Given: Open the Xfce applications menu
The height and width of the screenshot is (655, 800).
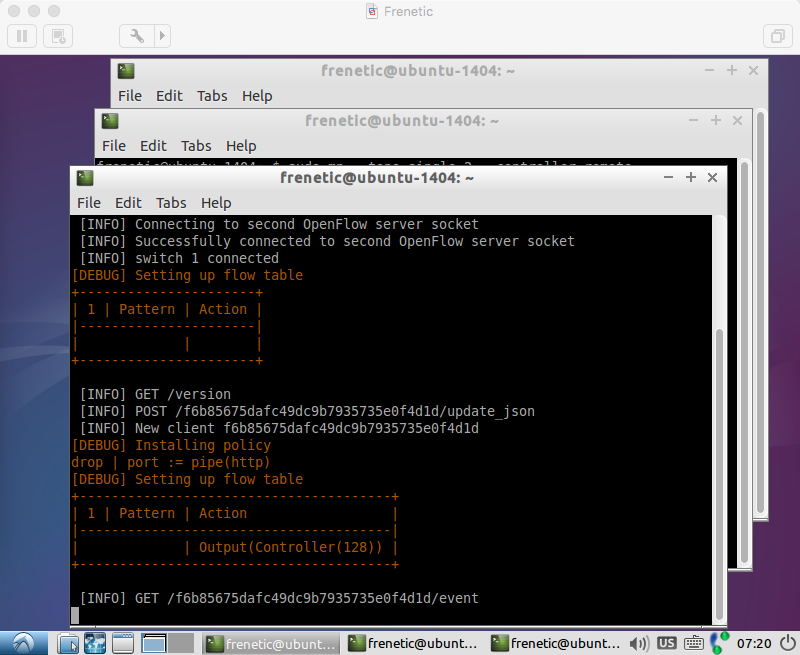Looking at the screenshot, I should (x=24, y=643).
